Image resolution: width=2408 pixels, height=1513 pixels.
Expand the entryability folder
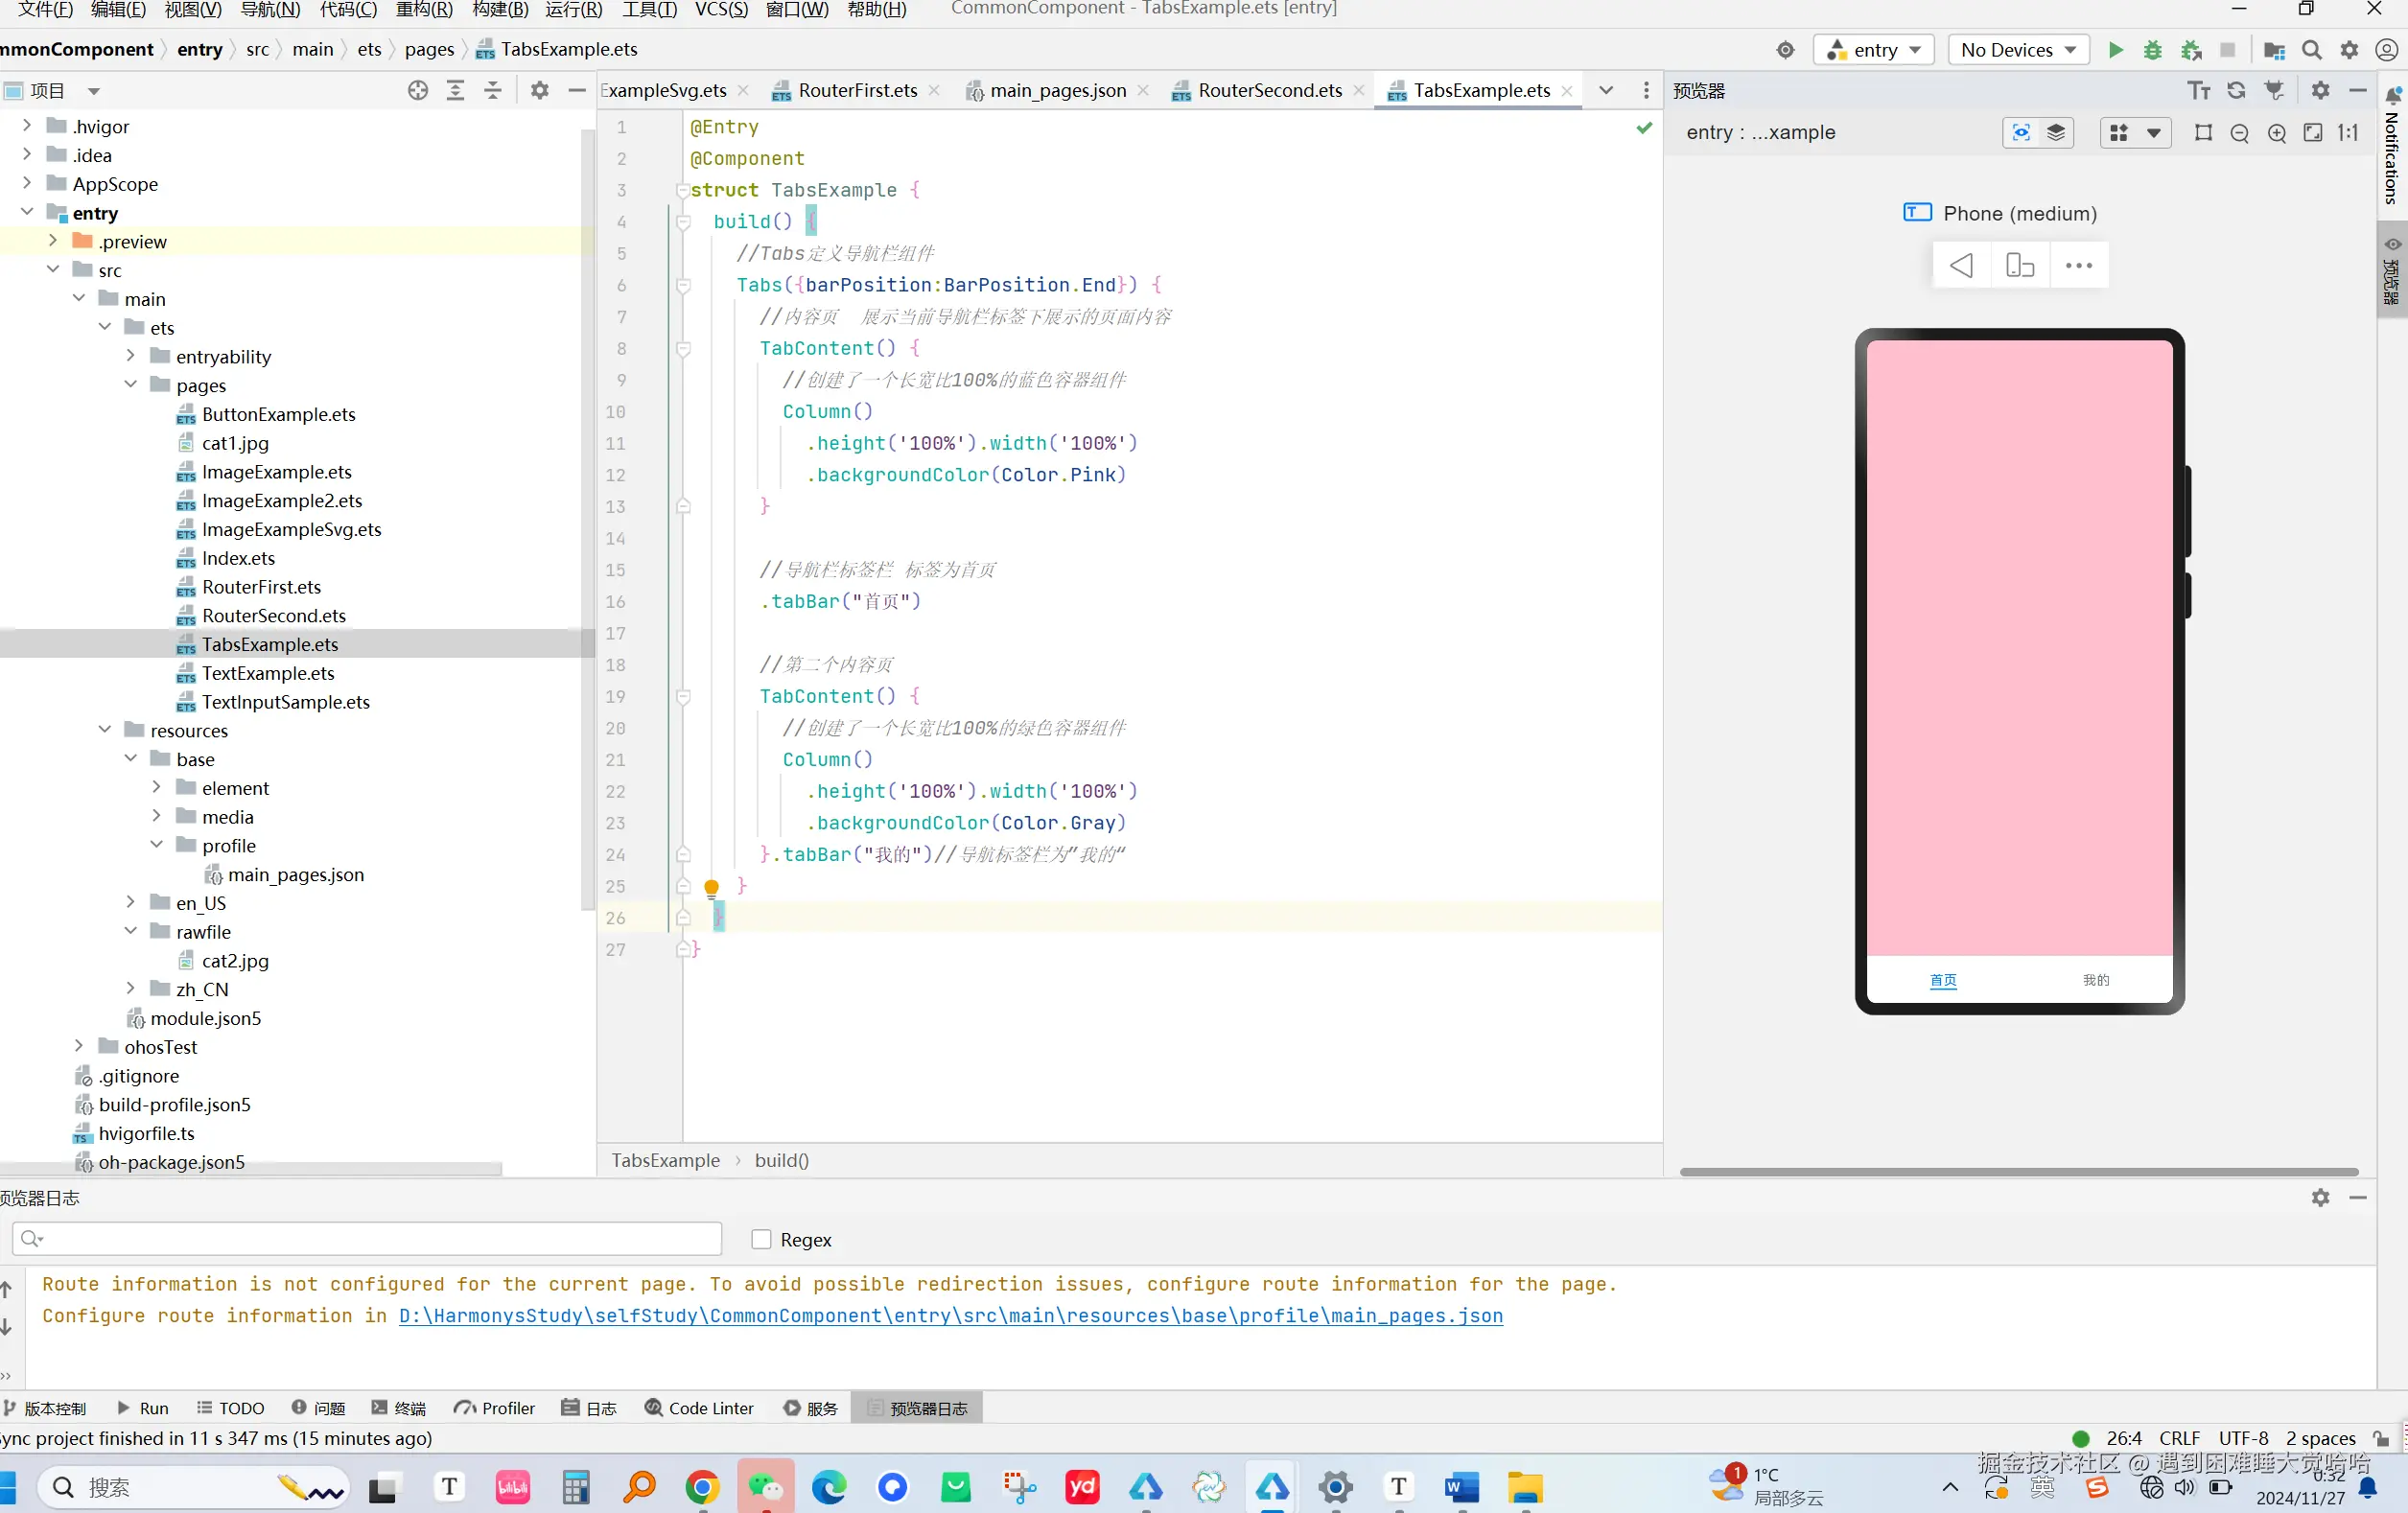130,356
